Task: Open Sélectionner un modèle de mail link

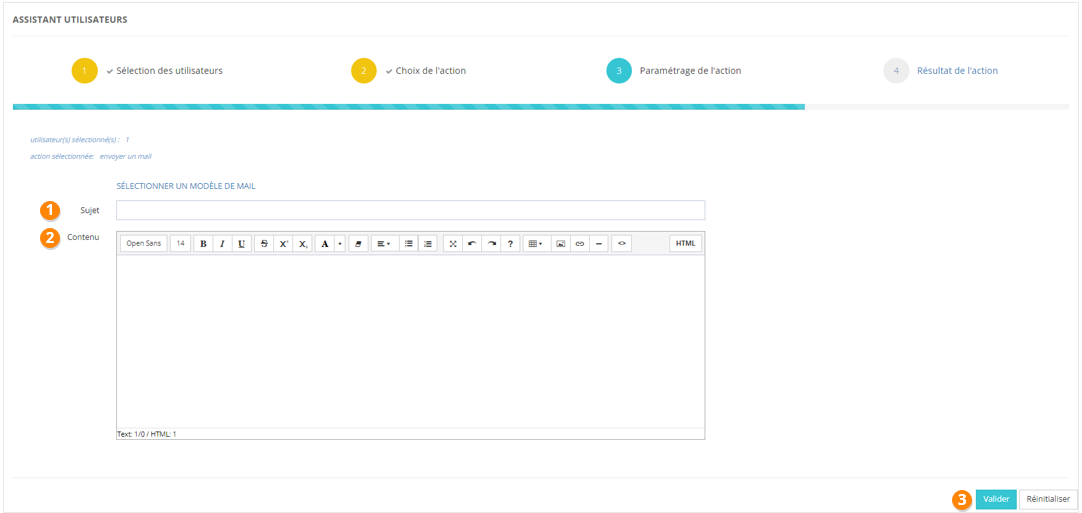Action: (x=186, y=186)
